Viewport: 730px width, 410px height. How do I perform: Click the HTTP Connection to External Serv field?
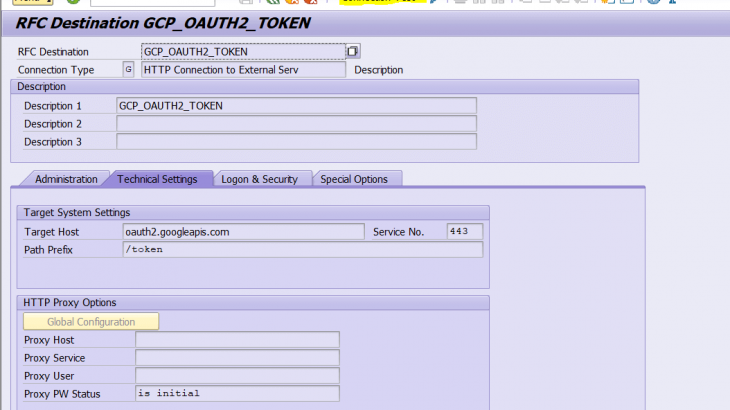point(243,70)
